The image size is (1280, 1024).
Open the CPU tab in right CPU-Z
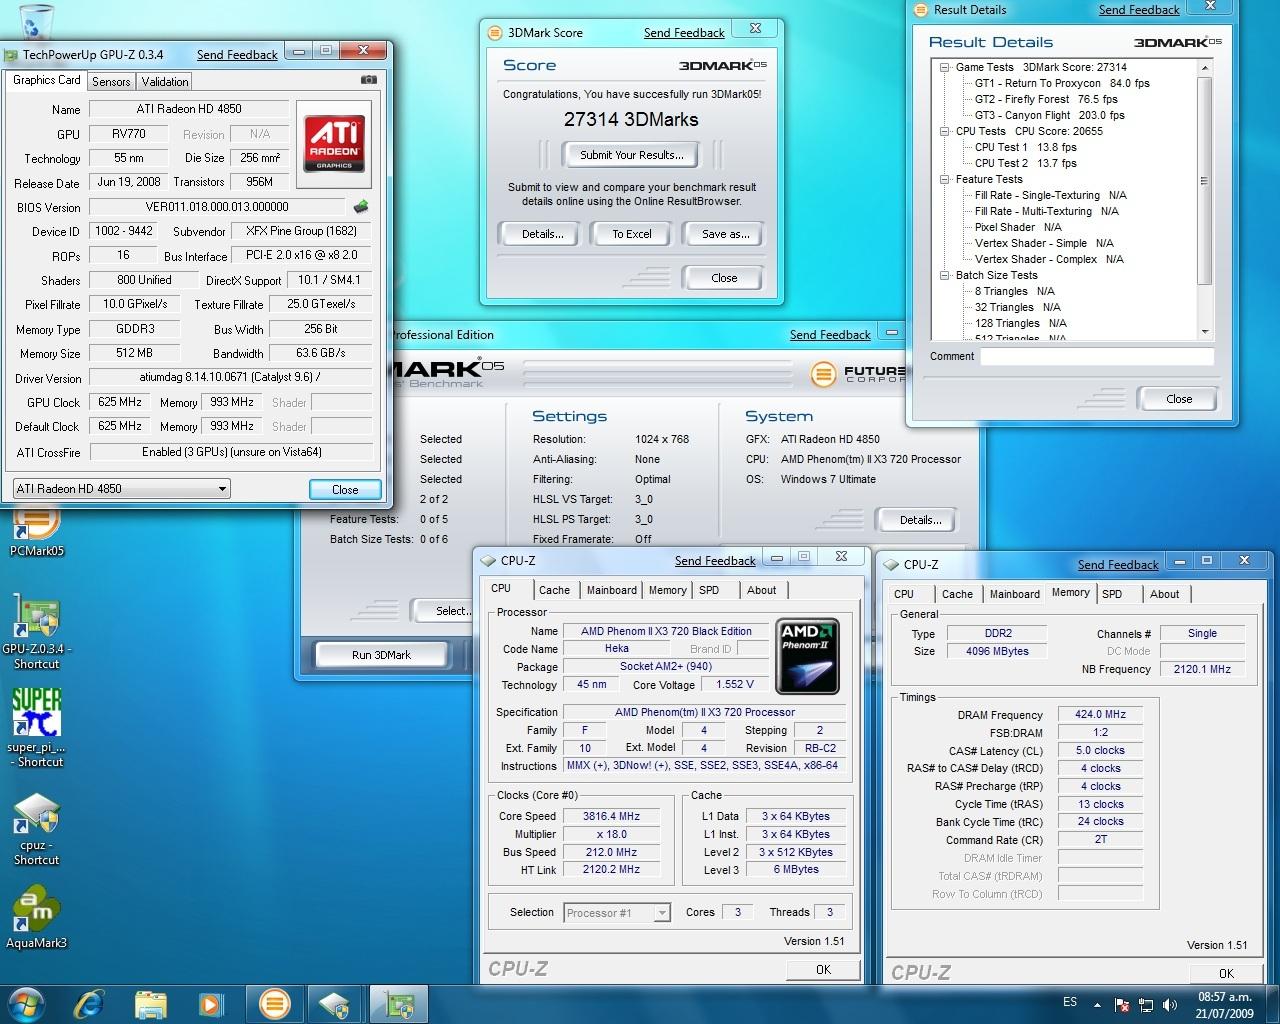tap(904, 594)
